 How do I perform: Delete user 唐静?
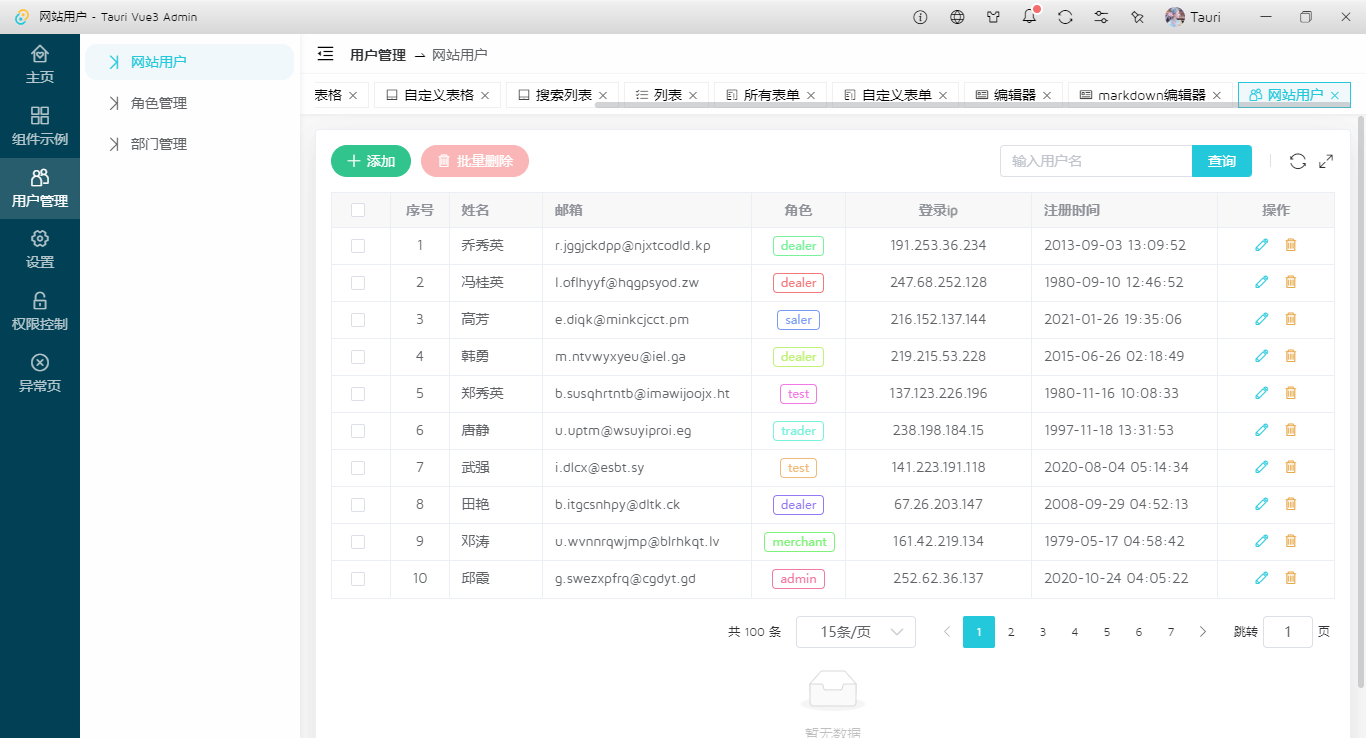1291,430
